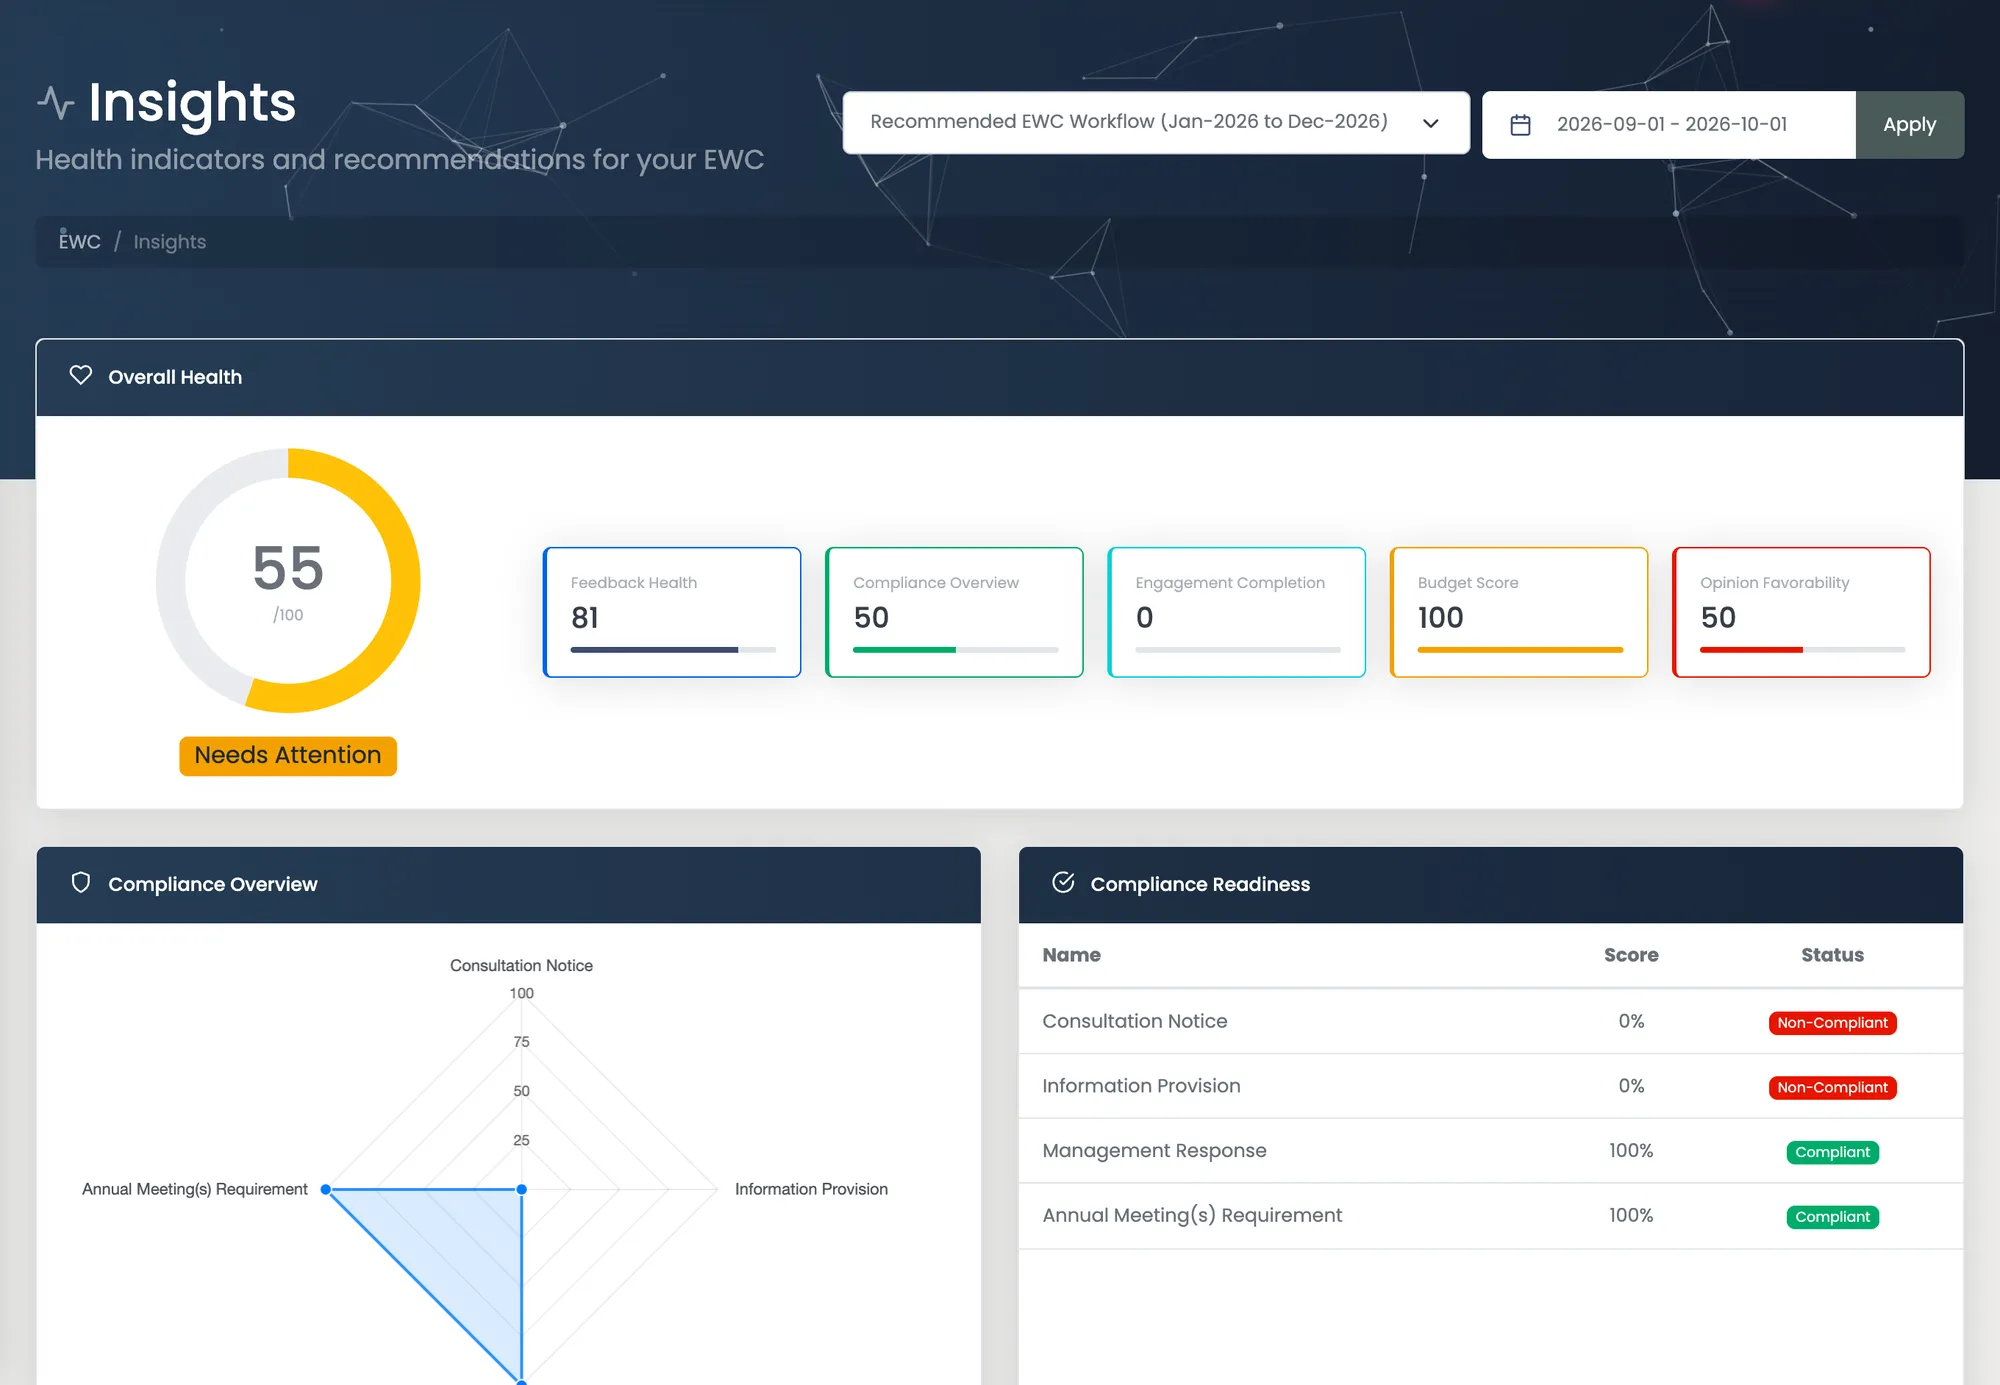Click Compliant badge for Management Response
This screenshot has height=1385, width=2000.
(x=1832, y=1153)
